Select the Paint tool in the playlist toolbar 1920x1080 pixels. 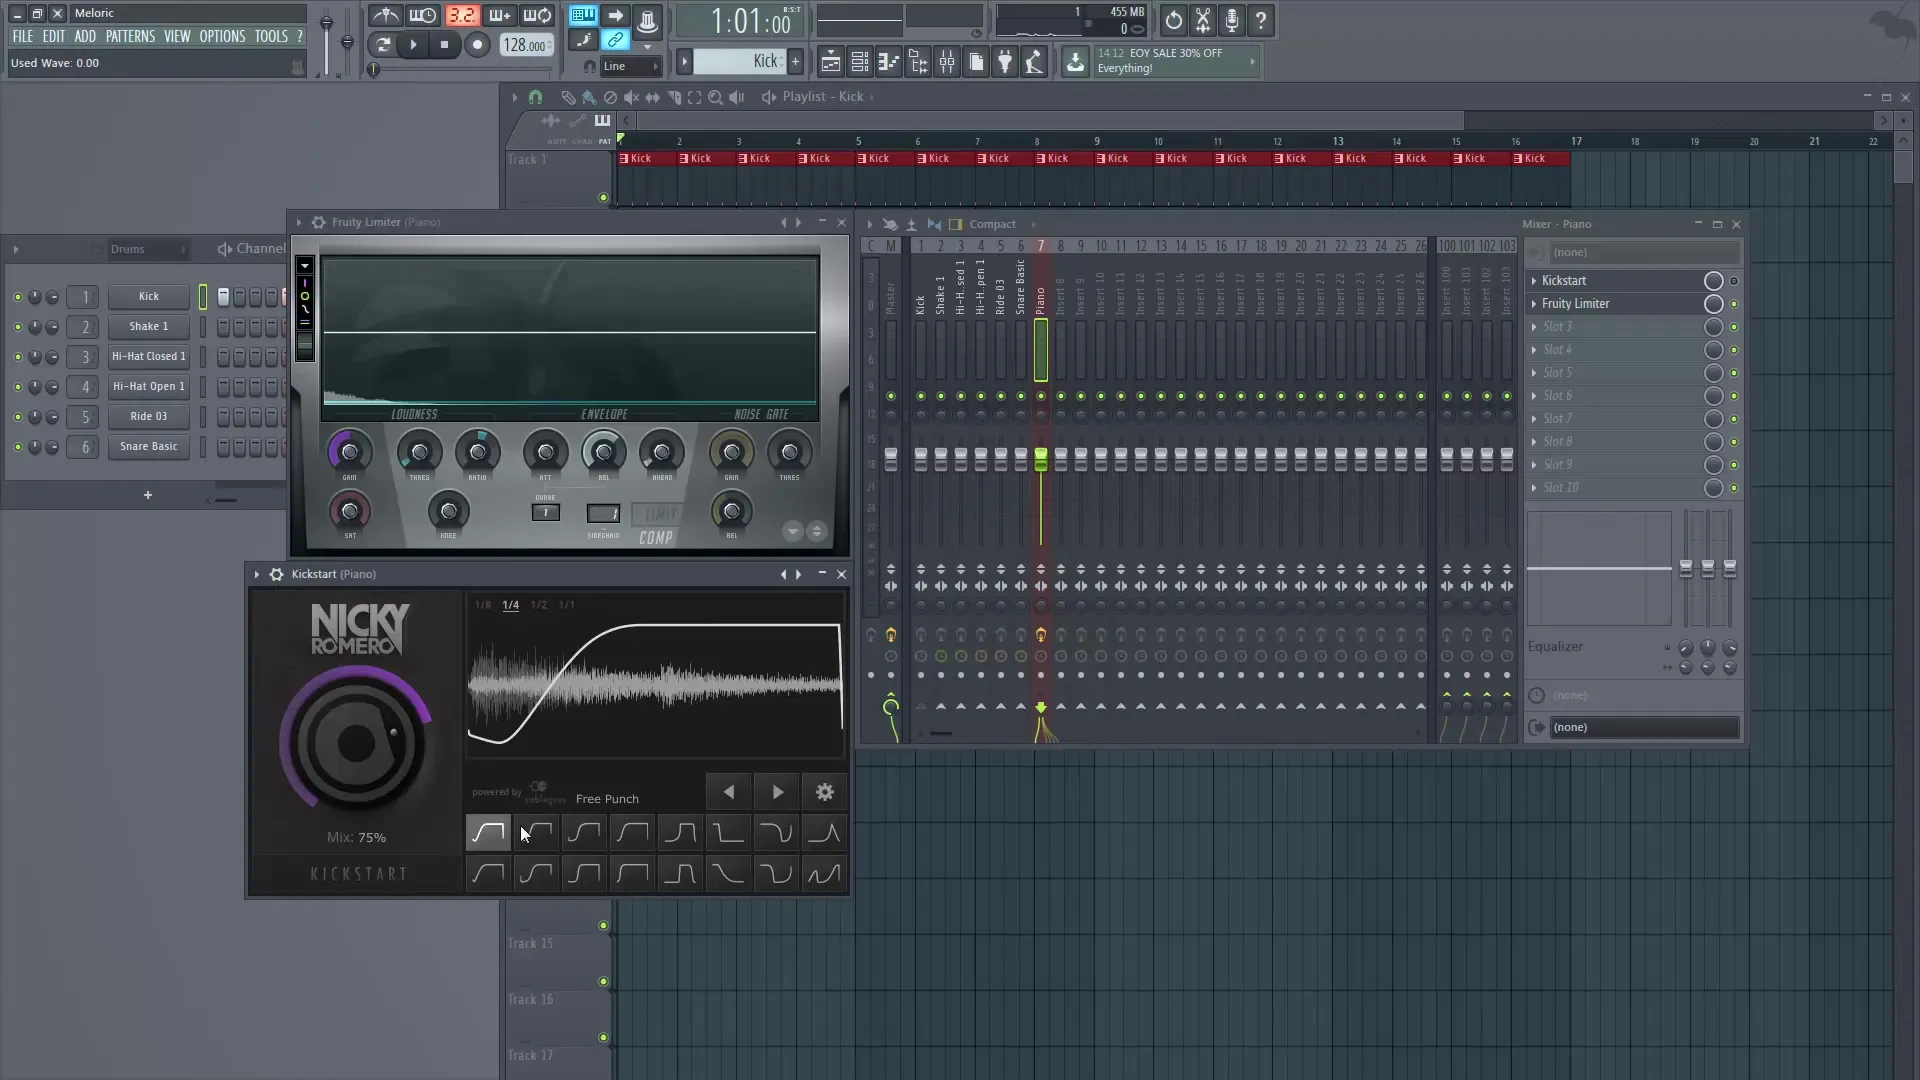(589, 97)
